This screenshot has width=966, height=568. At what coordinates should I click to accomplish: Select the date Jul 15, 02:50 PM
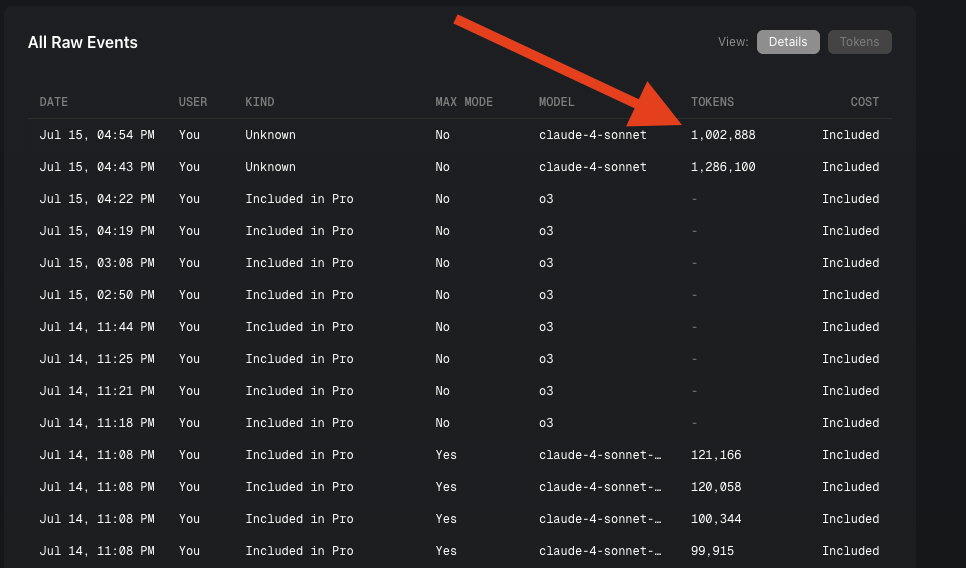(x=97, y=295)
